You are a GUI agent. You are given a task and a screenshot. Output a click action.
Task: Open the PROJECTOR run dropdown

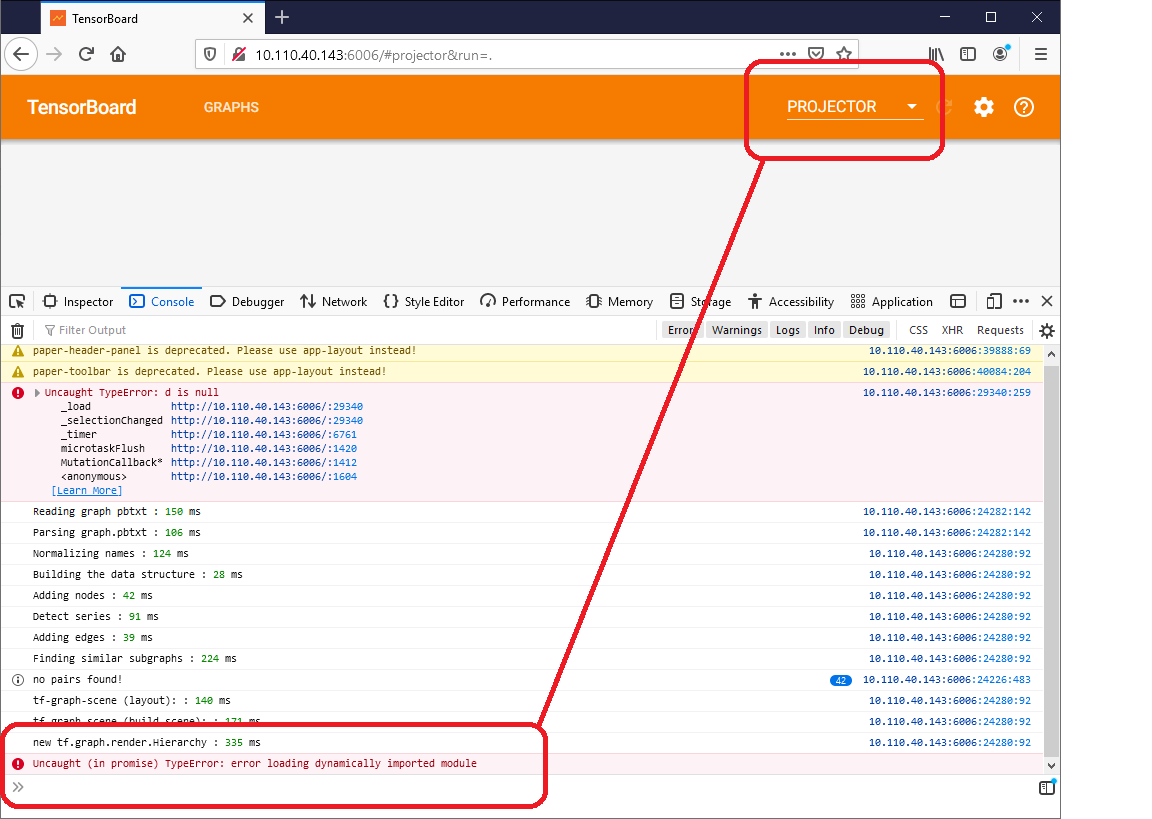point(911,107)
